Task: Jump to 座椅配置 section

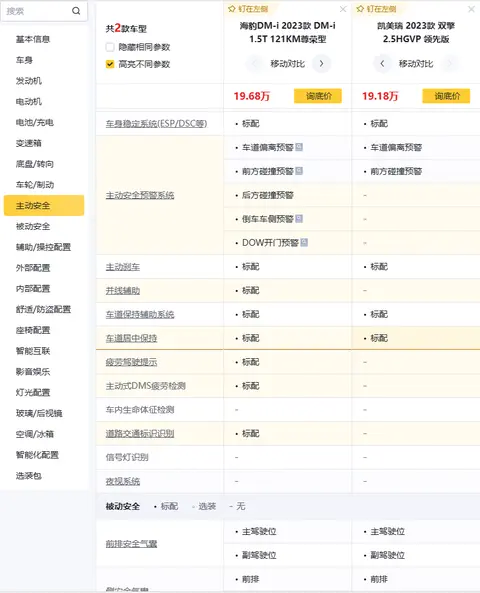Action: [x=33, y=330]
